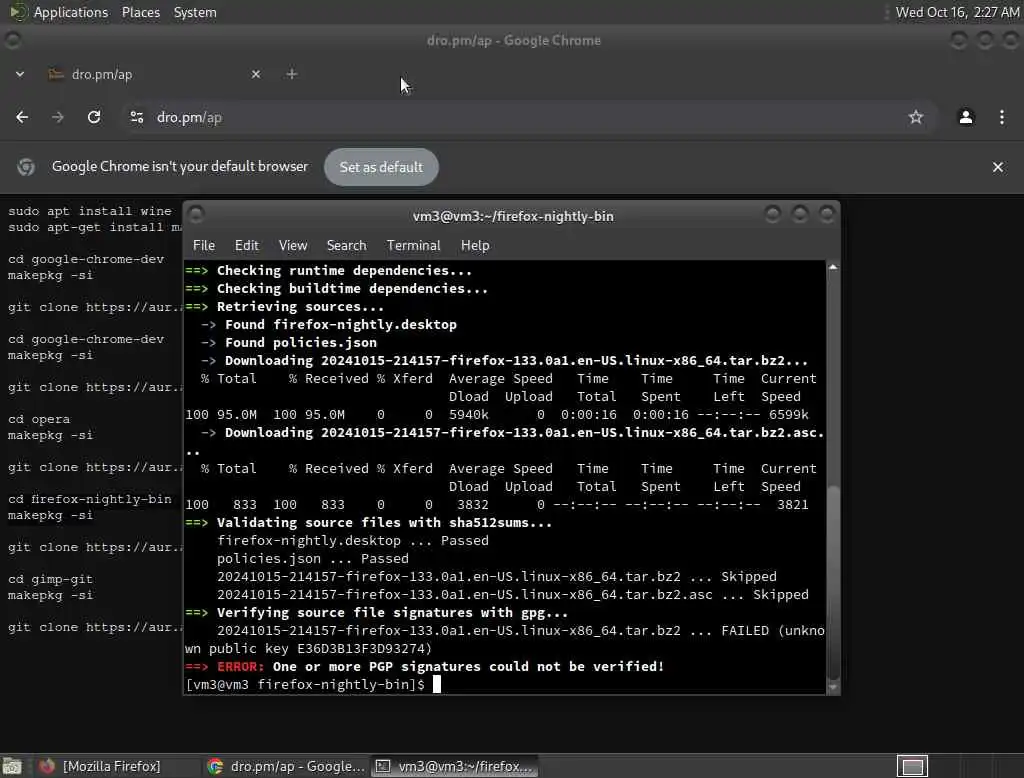
Task: Click ERROR PGP signatures line in terminal
Action: pyautogui.click(x=424, y=667)
